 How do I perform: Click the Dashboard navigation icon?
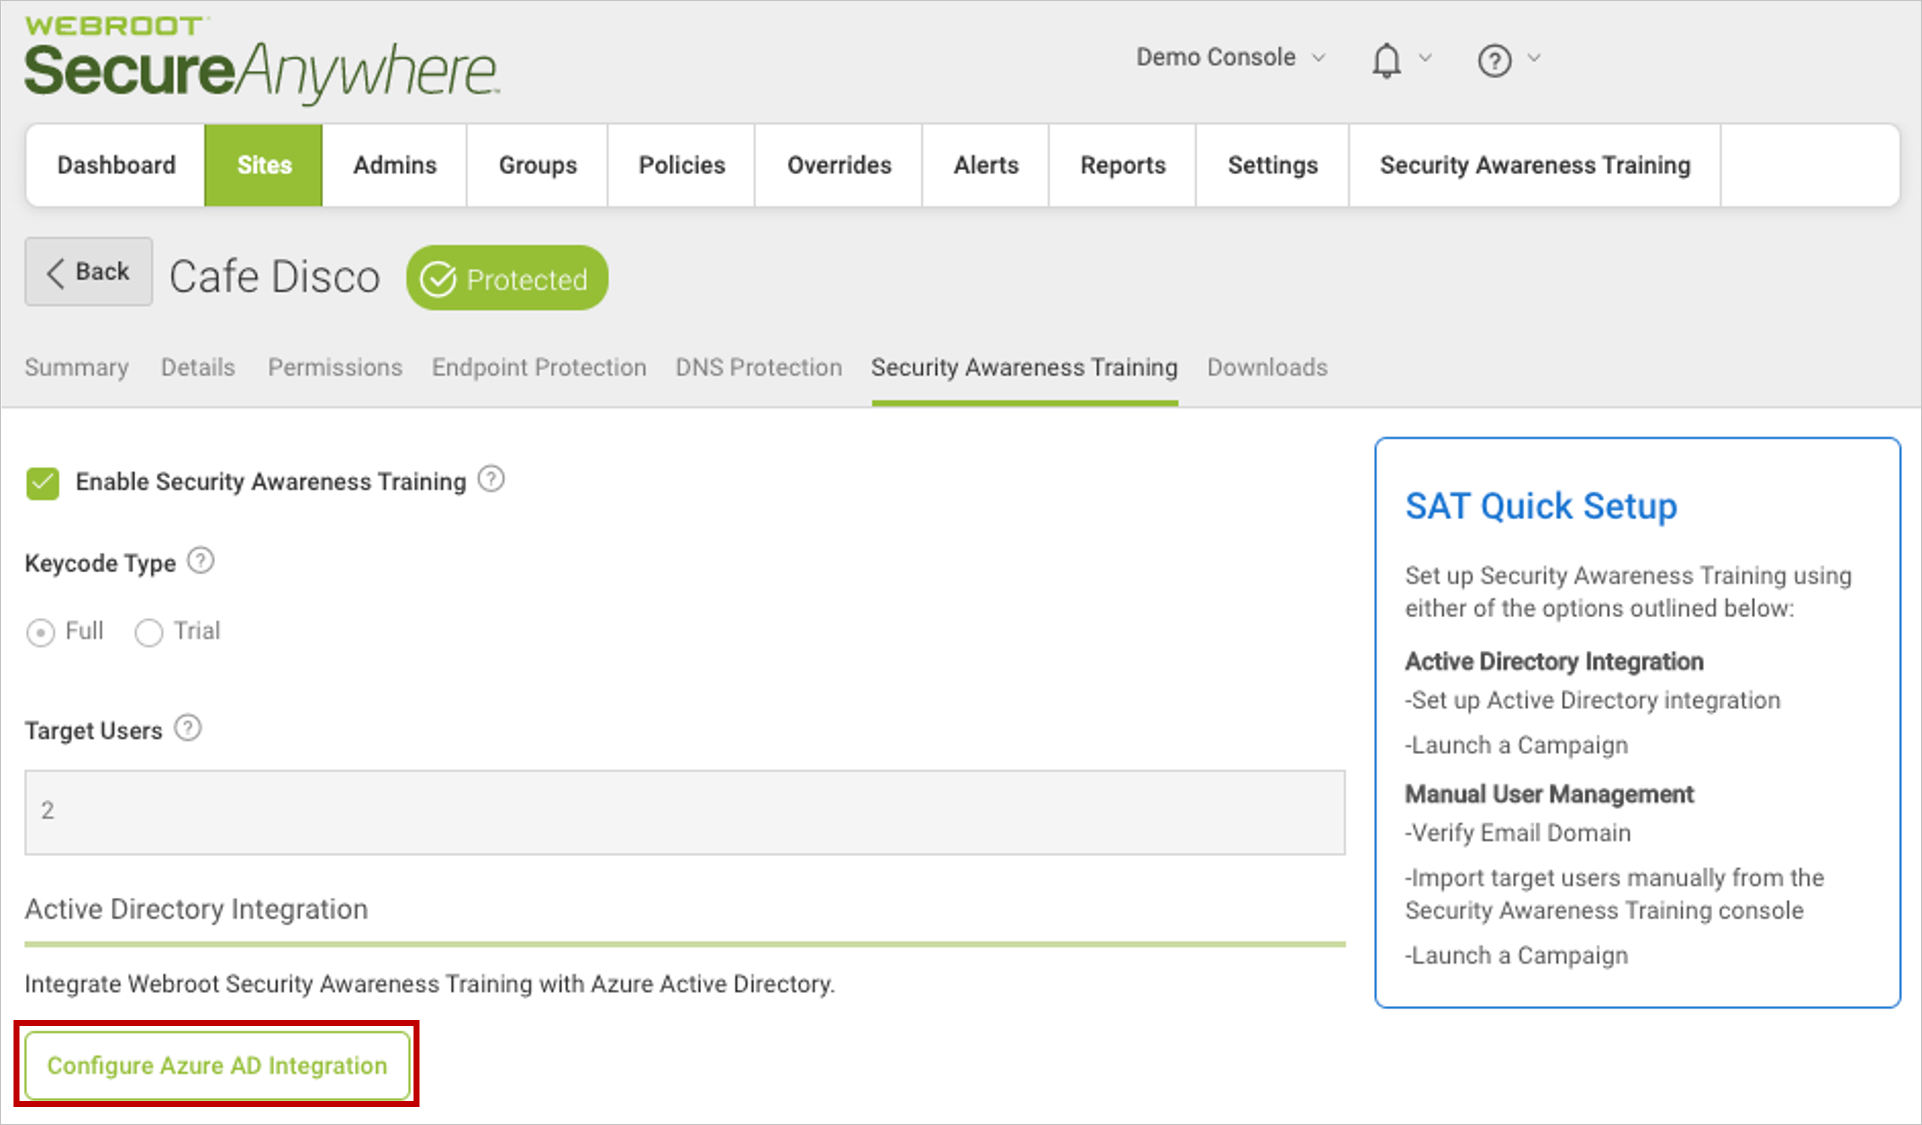coord(115,165)
